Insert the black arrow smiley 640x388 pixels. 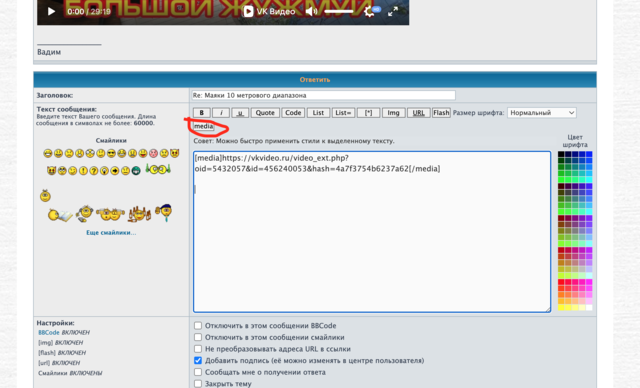coord(115,171)
